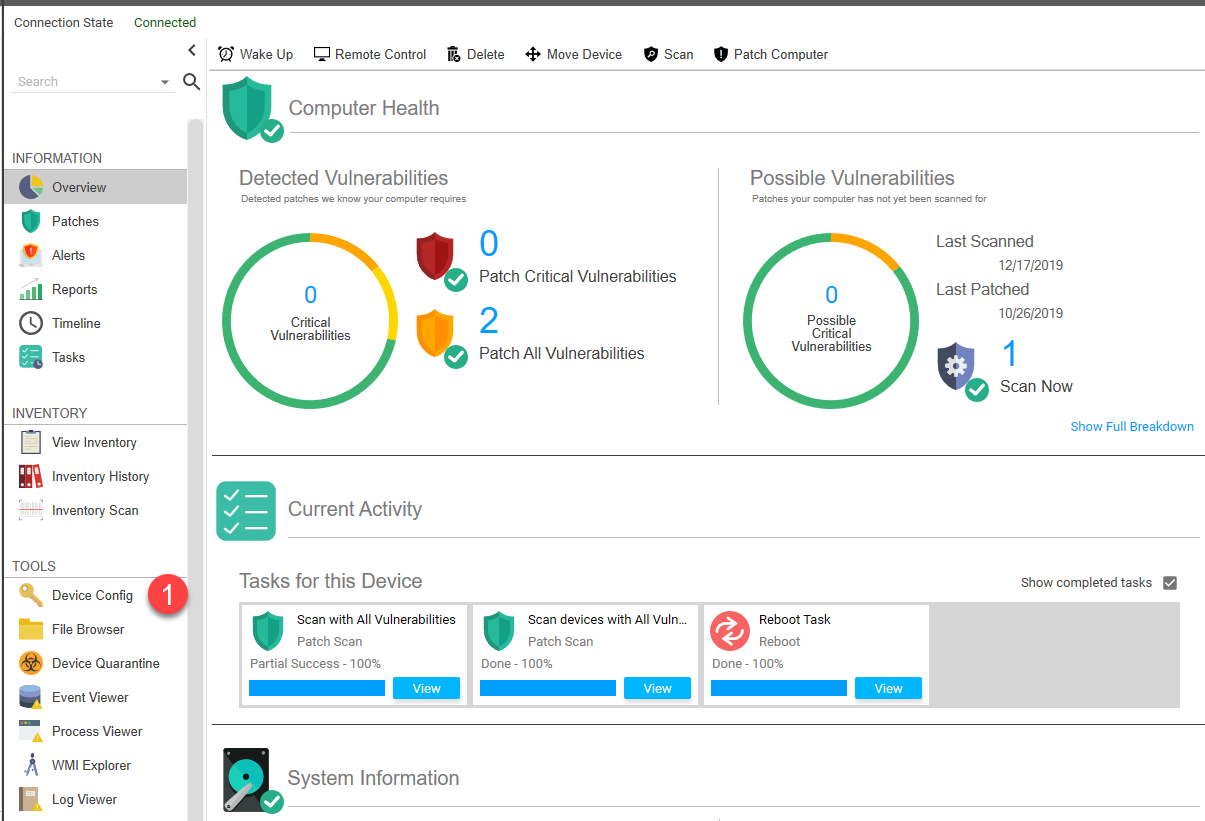1205x821 pixels.
Task: Click the Delete trash can icon
Action: (x=454, y=54)
